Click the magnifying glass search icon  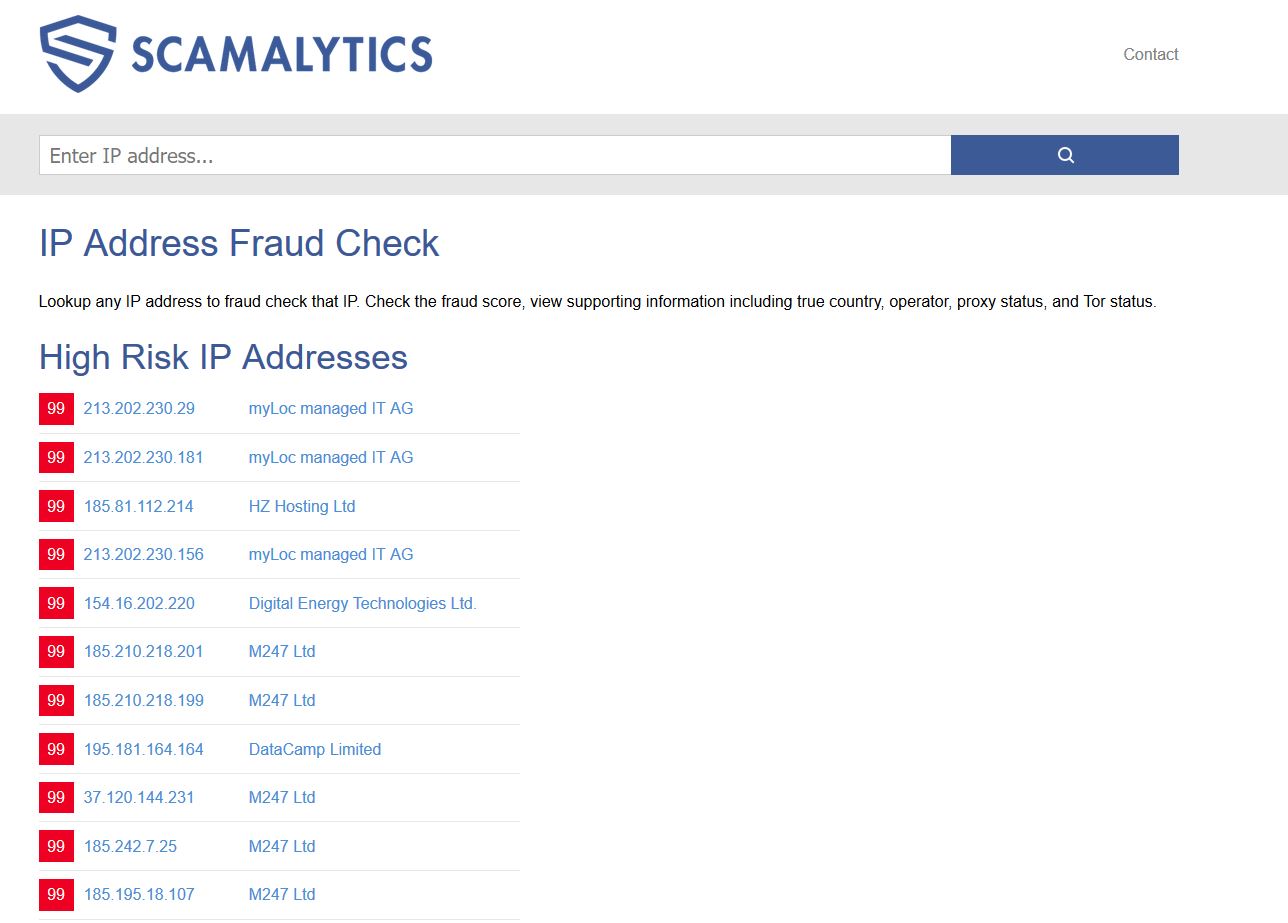(x=1063, y=155)
